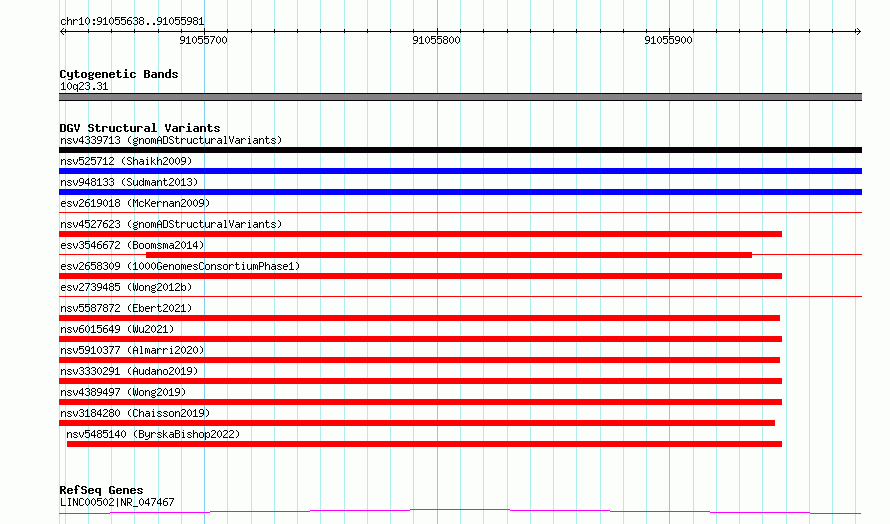Image resolution: width=890 pixels, height=524 pixels.
Task: Click ruler position 91055900
Action: (x=668, y=40)
